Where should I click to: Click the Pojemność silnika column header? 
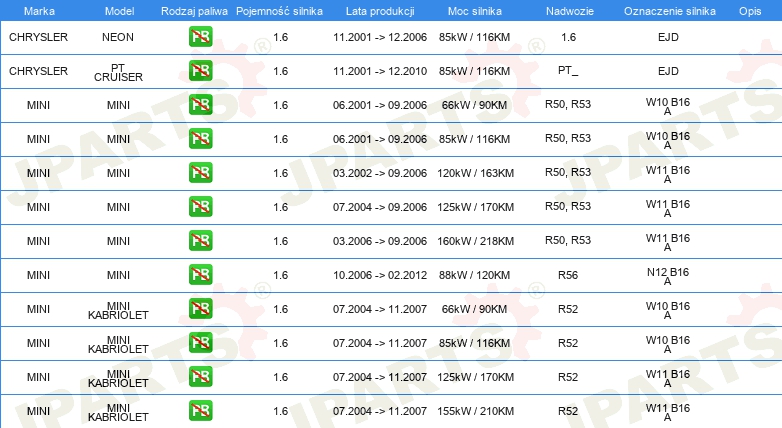point(279,11)
